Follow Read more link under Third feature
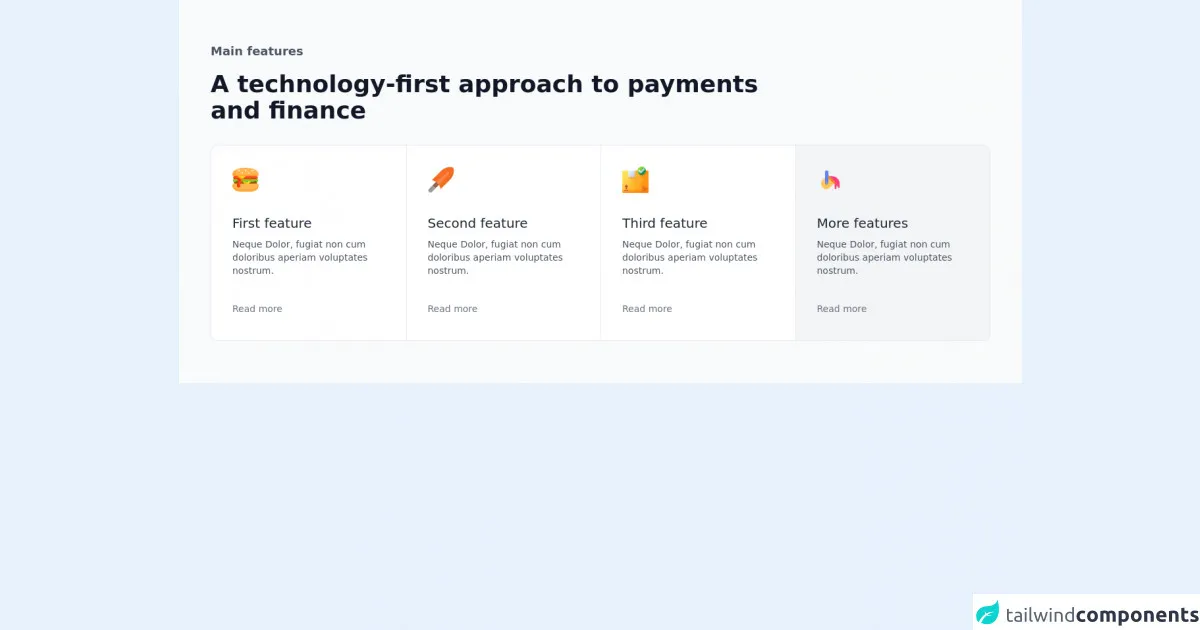The image size is (1200, 630). (x=647, y=309)
